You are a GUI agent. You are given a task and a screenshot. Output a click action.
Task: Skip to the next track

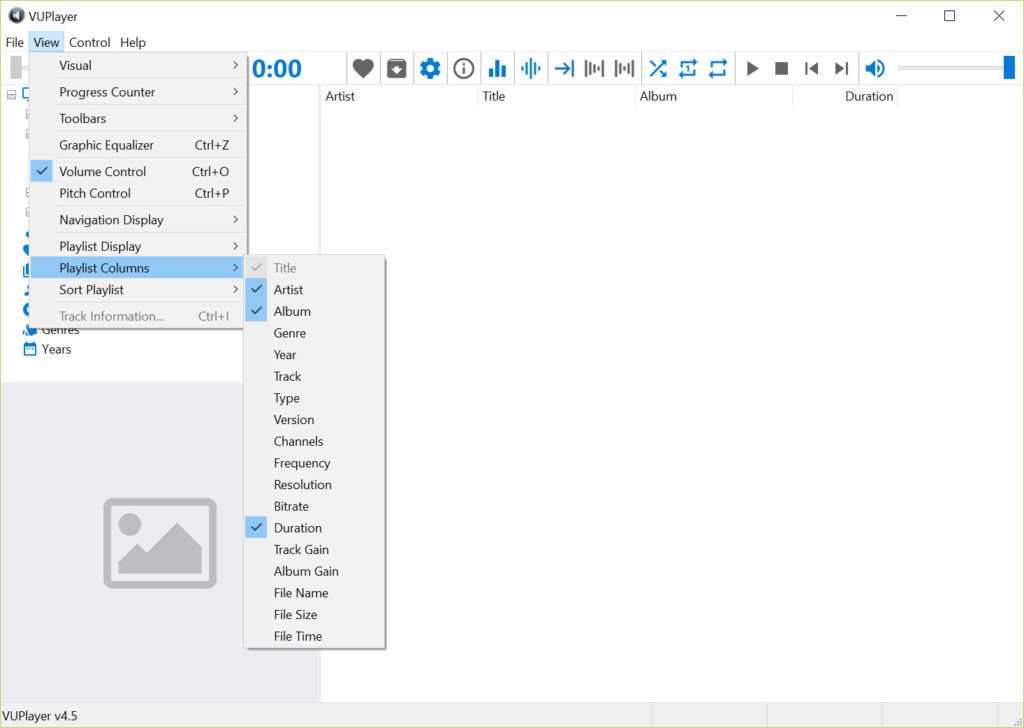[841, 68]
